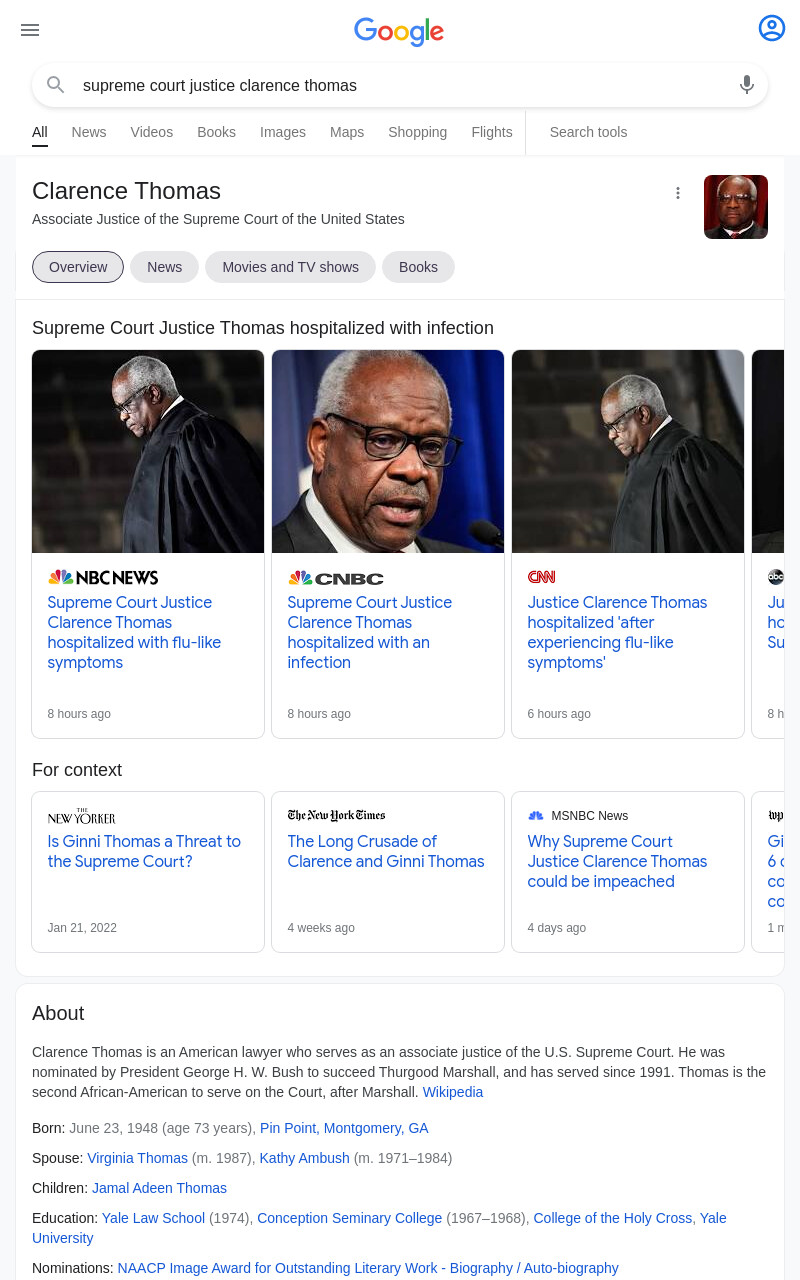Open Clarence Thomas portrait thumbnail
This screenshot has height=1280, width=800.
[x=736, y=207]
